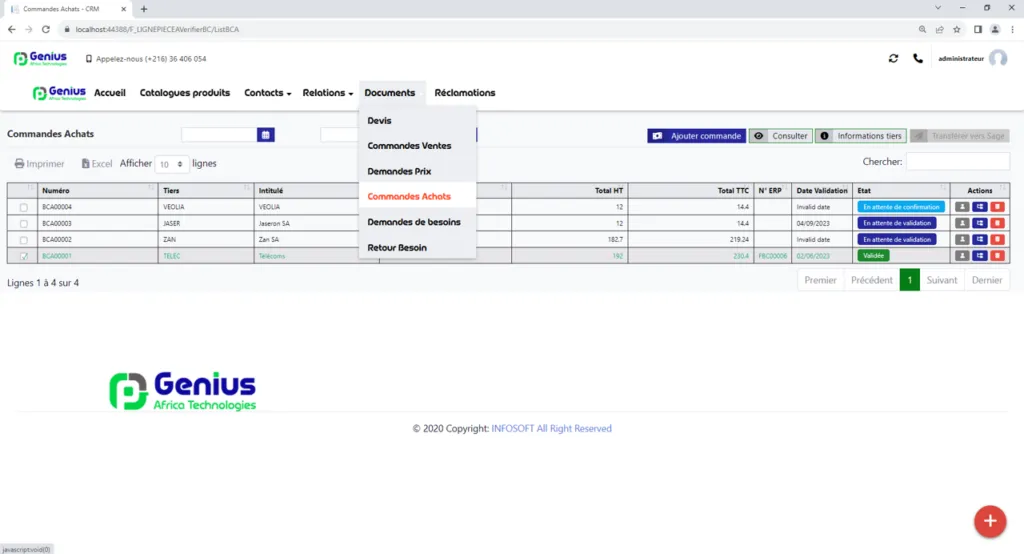Click the date input next to calendar
The width and height of the screenshot is (1024, 554).
pyautogui.click(x=219, y=135)
